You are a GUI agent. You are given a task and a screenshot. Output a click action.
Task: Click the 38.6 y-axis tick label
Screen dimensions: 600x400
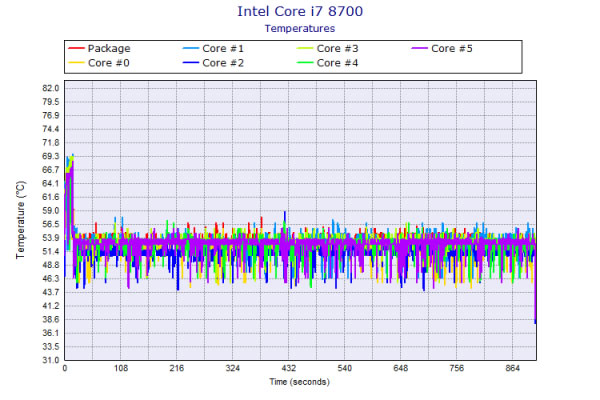click(x=51, y=320)
